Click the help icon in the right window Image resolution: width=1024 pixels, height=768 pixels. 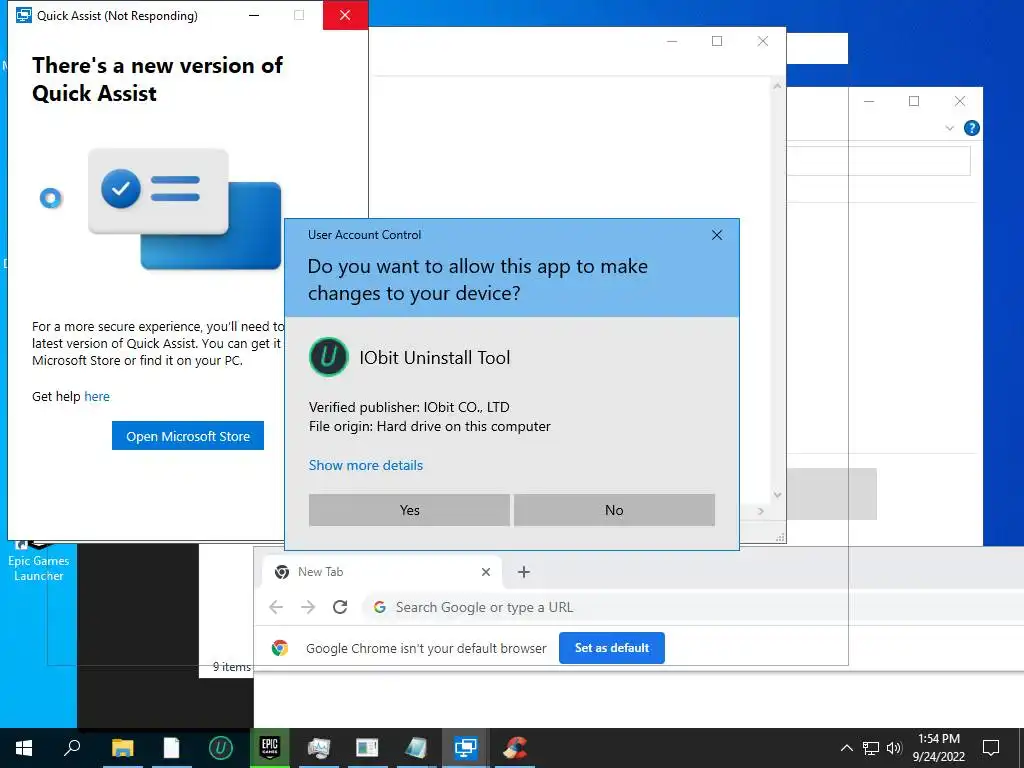coord(971,128)
